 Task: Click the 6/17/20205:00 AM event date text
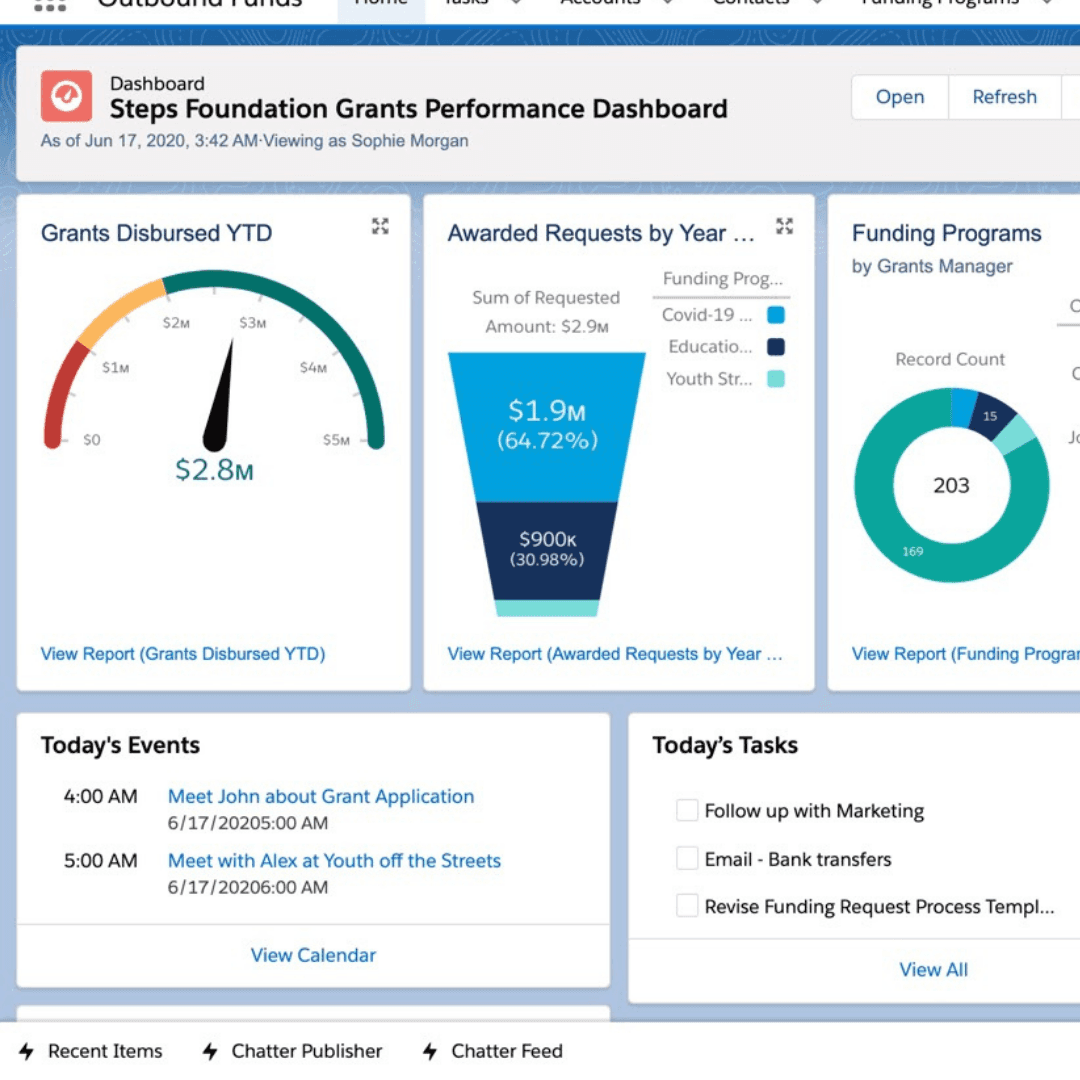coord(248,823)
